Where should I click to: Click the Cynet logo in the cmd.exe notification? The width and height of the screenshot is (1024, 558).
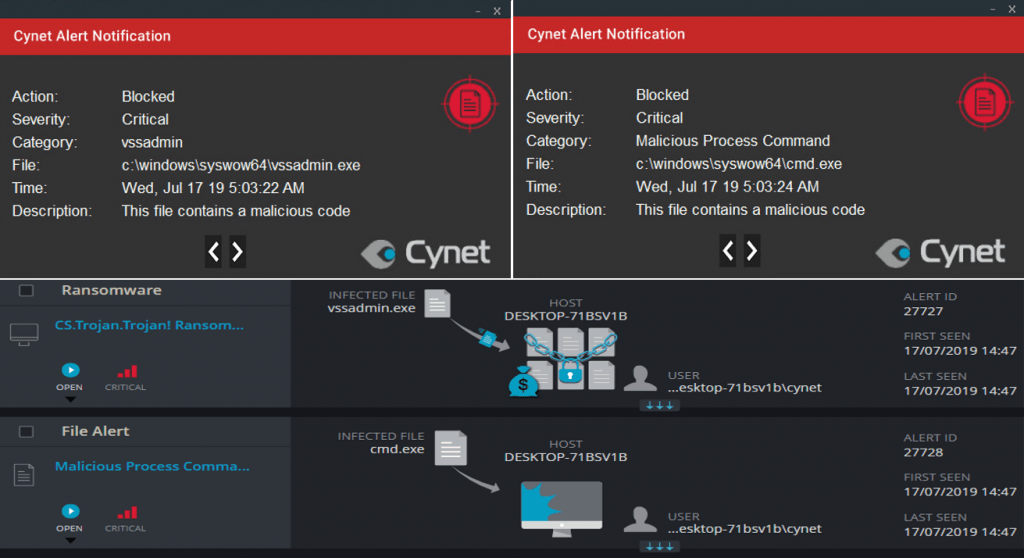pos(940,252)
